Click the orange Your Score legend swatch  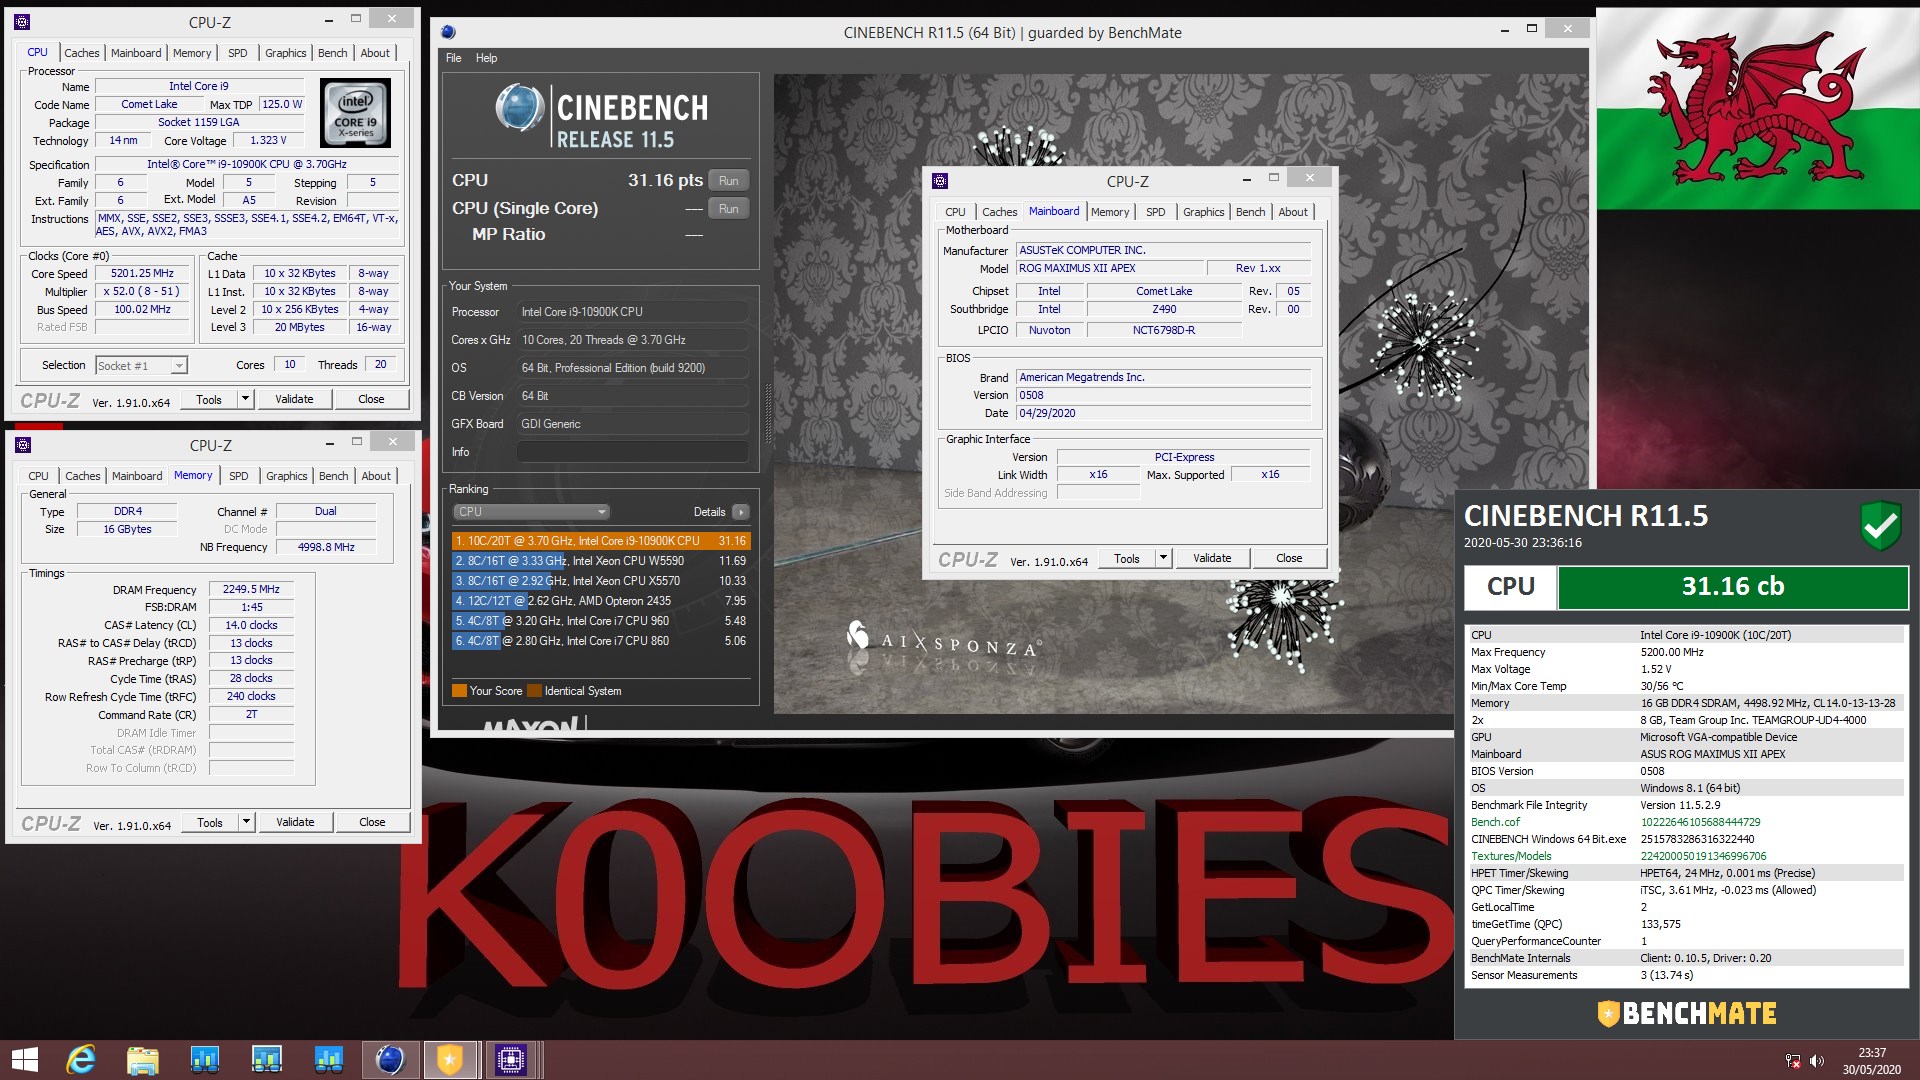pyautogui.click(x=459, y=691)
